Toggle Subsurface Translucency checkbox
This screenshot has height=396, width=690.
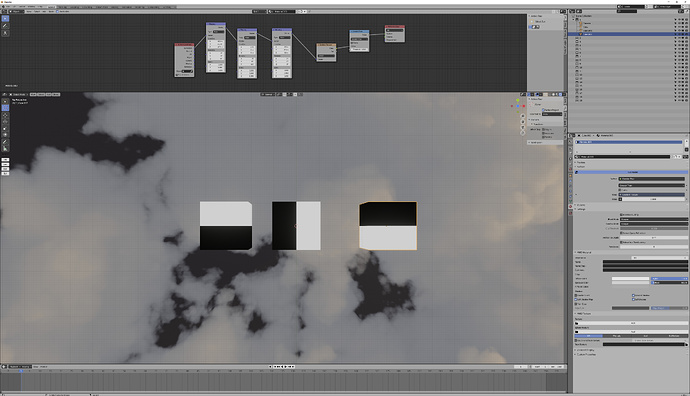pyautogui.click(x=621, y=242)
